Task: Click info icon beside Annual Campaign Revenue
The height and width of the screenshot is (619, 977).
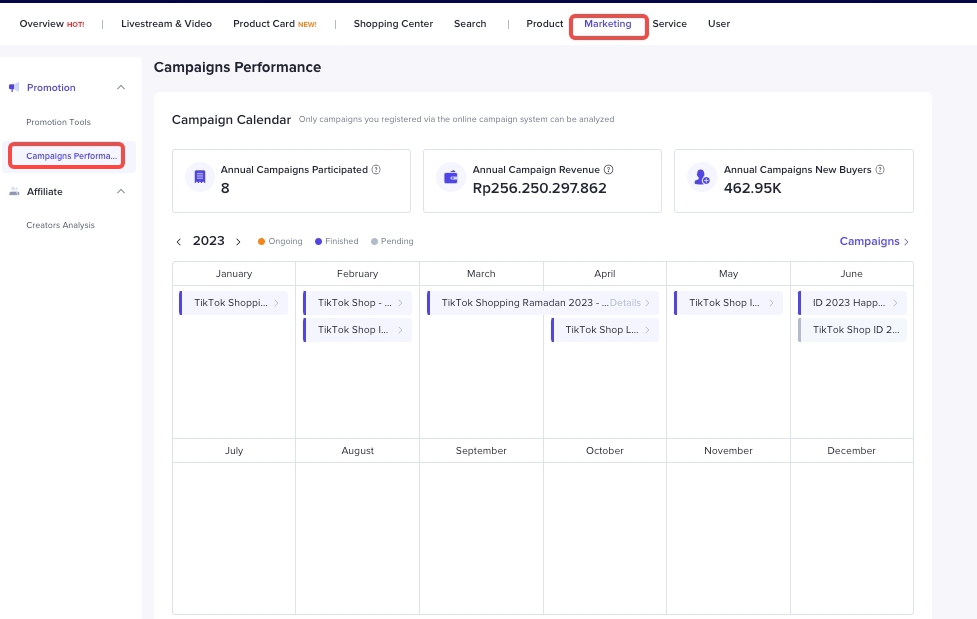Action: pos(608,170)
